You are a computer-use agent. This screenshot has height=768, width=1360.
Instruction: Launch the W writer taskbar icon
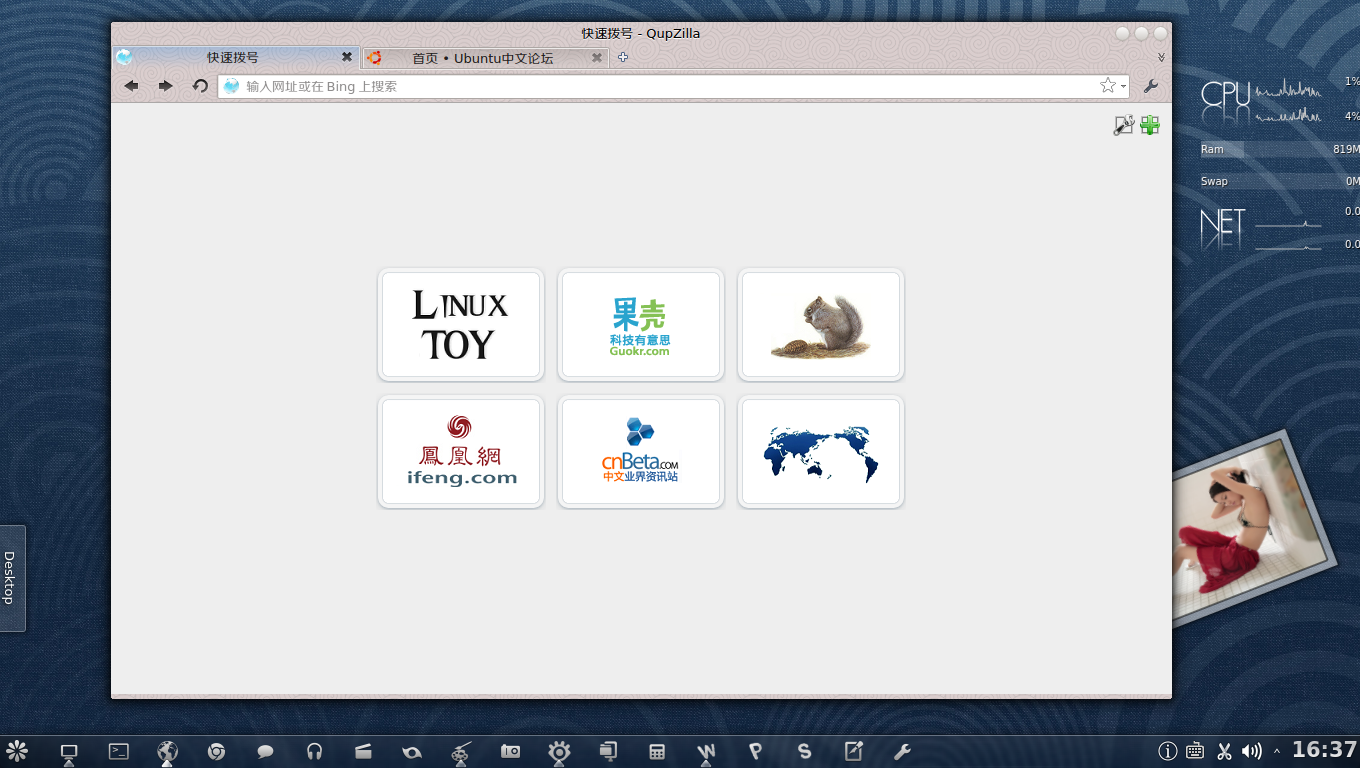coord(706,751)
